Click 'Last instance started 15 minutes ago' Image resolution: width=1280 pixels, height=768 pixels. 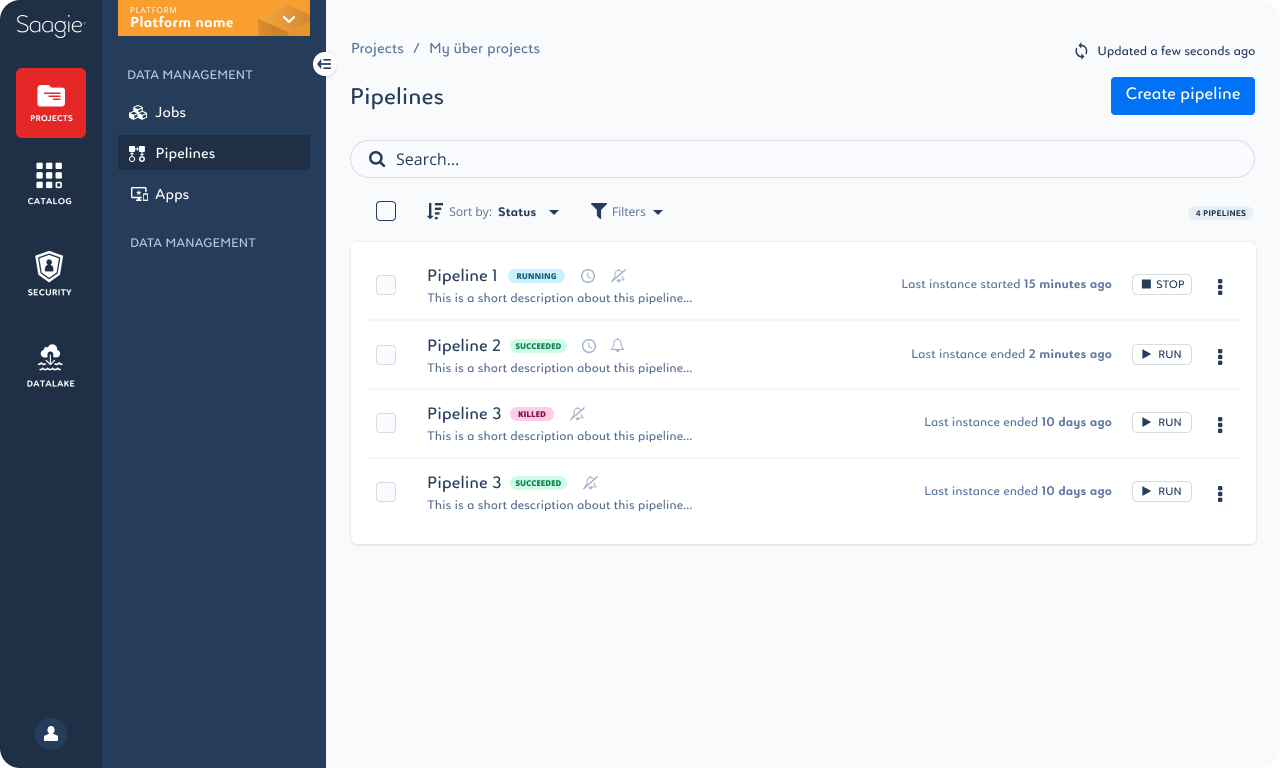pyautogui.click(x=1006, y=285)
